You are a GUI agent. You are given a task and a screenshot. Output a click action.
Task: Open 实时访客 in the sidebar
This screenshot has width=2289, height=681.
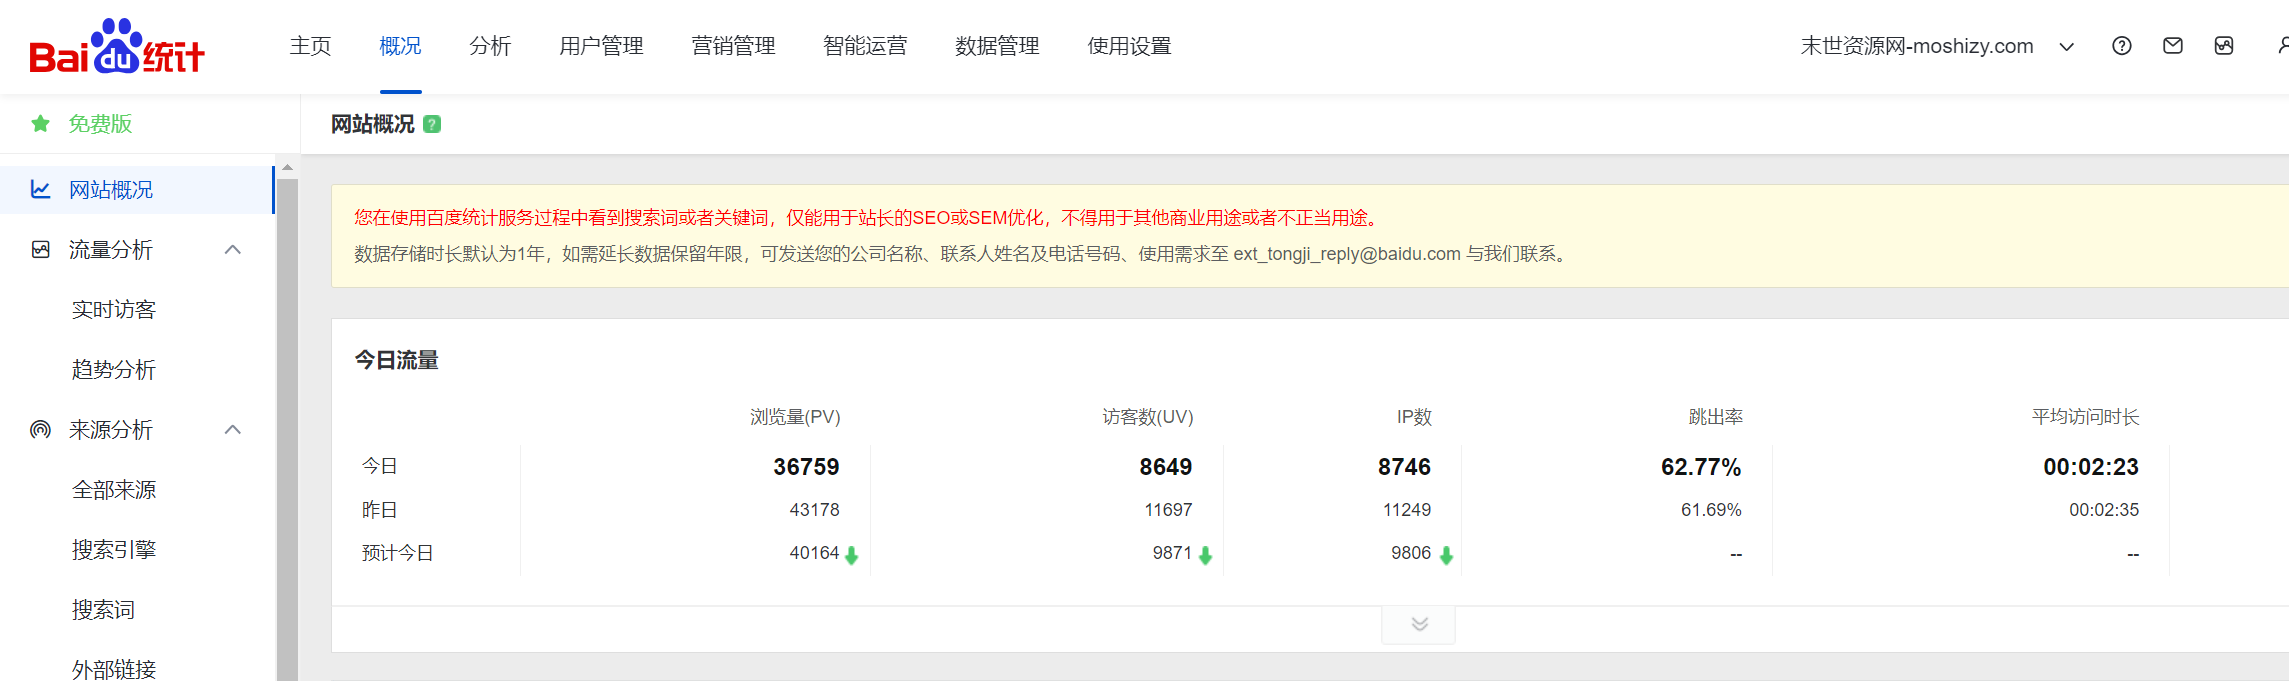tap(114, 310)
